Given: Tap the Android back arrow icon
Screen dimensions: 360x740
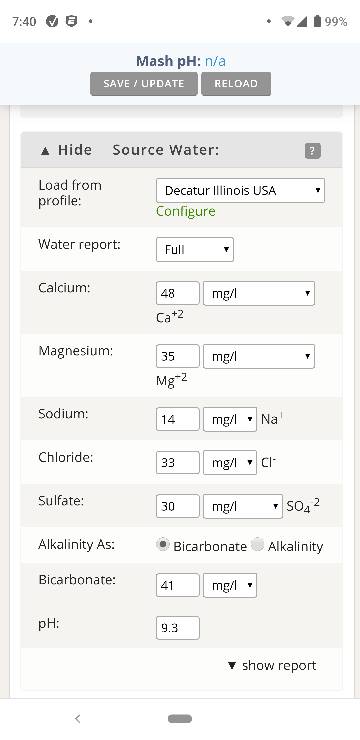Looking at the screenshot, I should pyautogui.click(x=78, y=719).
